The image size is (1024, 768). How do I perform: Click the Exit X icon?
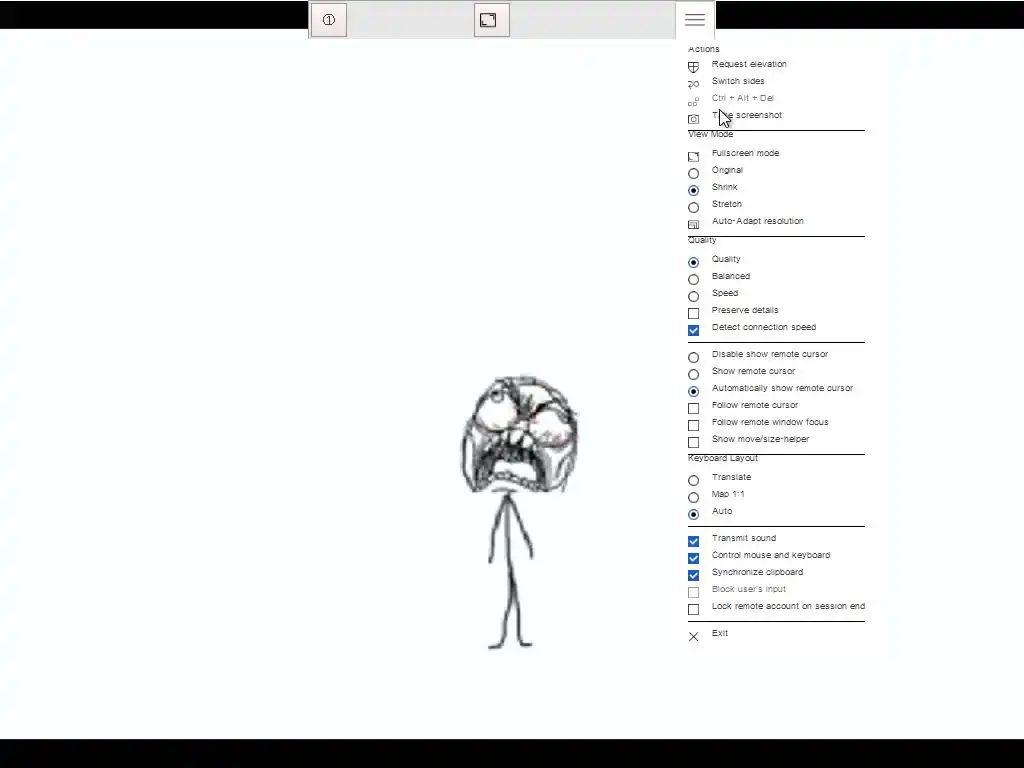click(x=694, y=637)
